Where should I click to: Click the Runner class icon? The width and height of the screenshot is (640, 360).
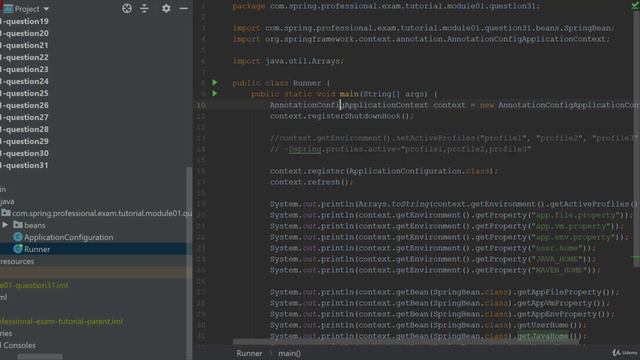coord(18,249)
